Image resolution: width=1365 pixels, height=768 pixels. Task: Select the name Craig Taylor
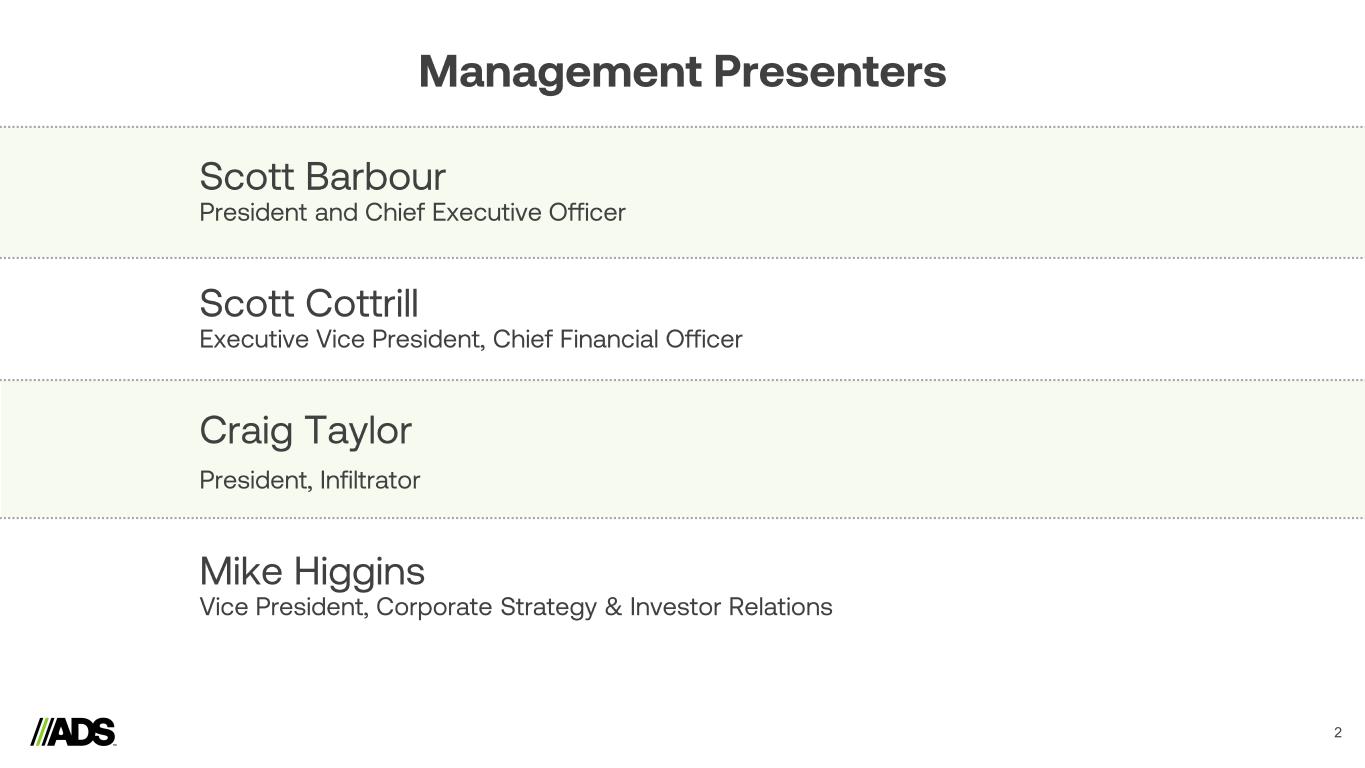[305, 431]
